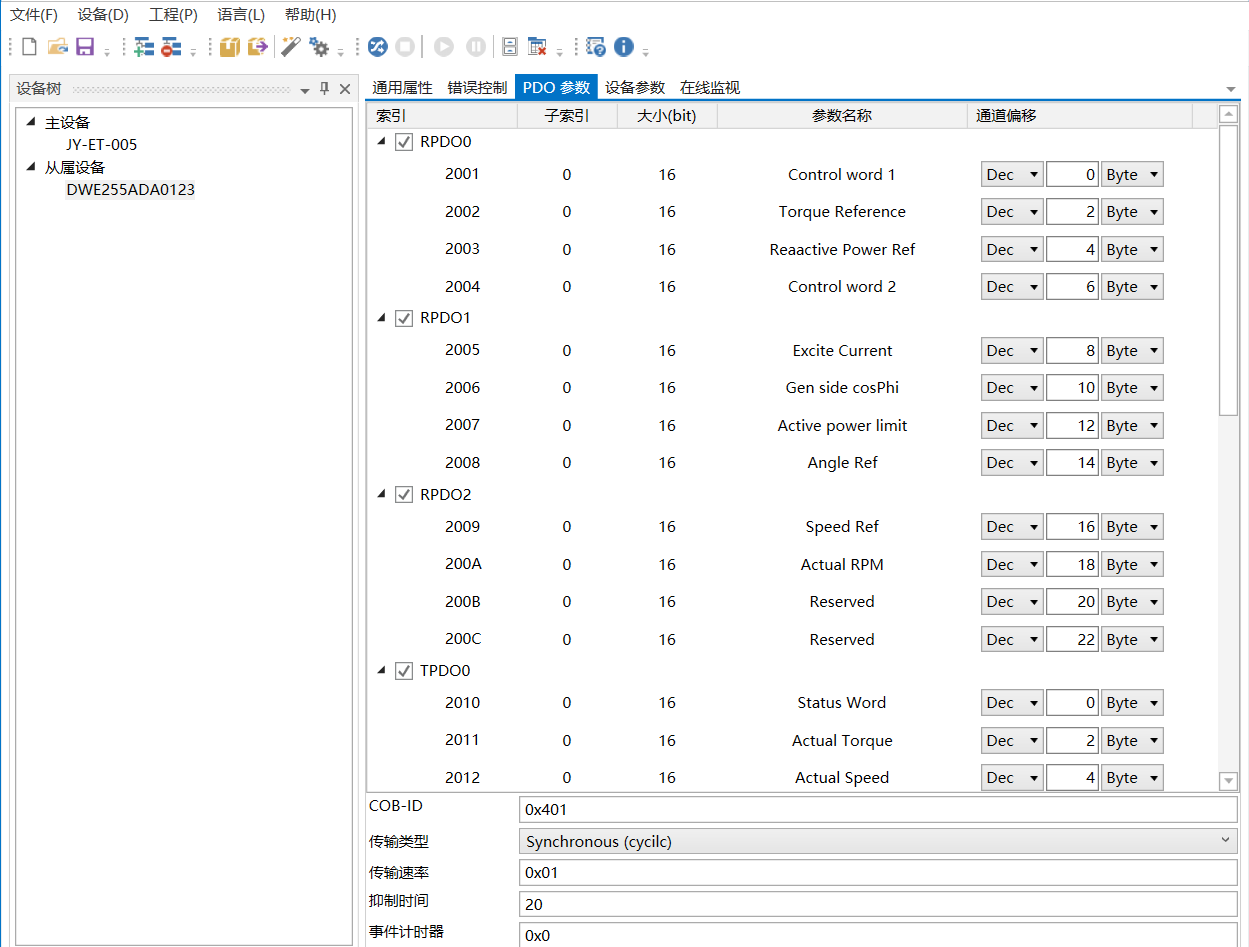Click the add device icon with green plus
This screenshot has height=947, width=1249.
143,46
